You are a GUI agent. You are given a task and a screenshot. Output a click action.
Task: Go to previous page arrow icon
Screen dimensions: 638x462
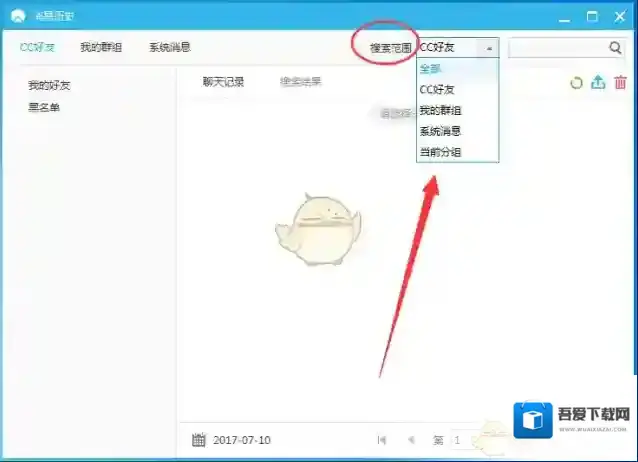click(411, 440)
